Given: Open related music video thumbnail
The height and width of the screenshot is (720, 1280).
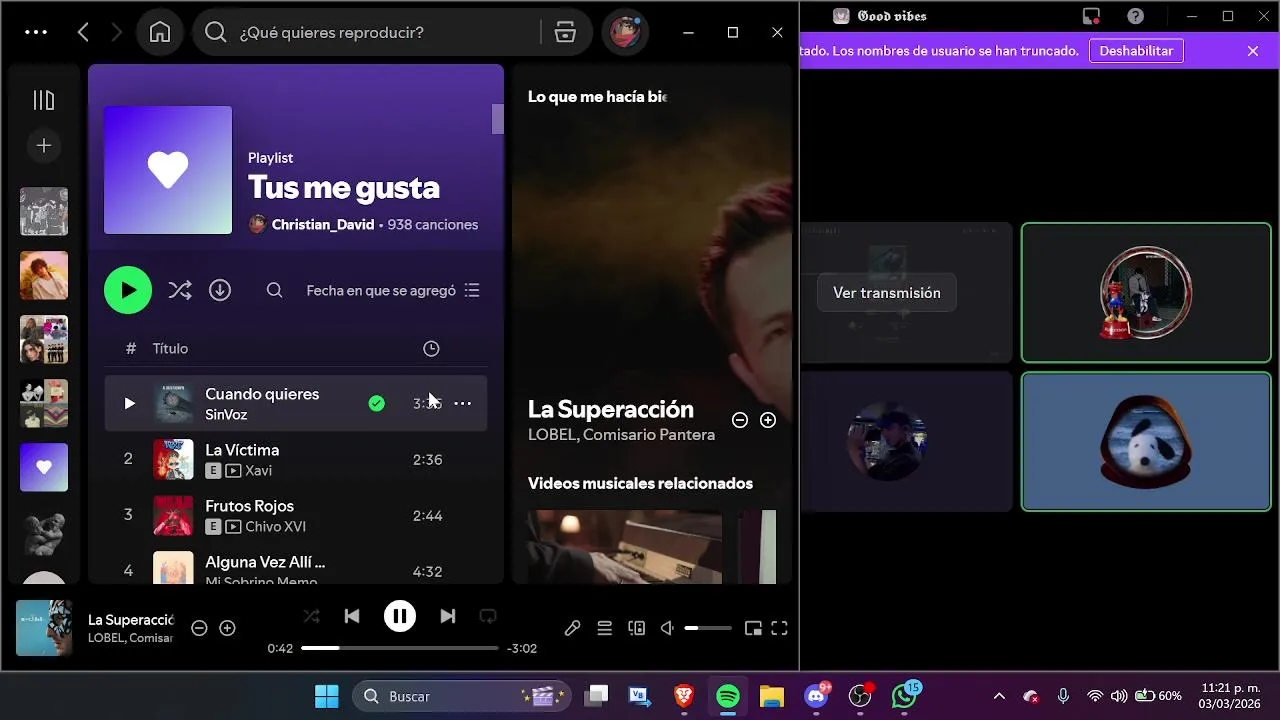Looking at the screenshot, I should tap(624, 546).
